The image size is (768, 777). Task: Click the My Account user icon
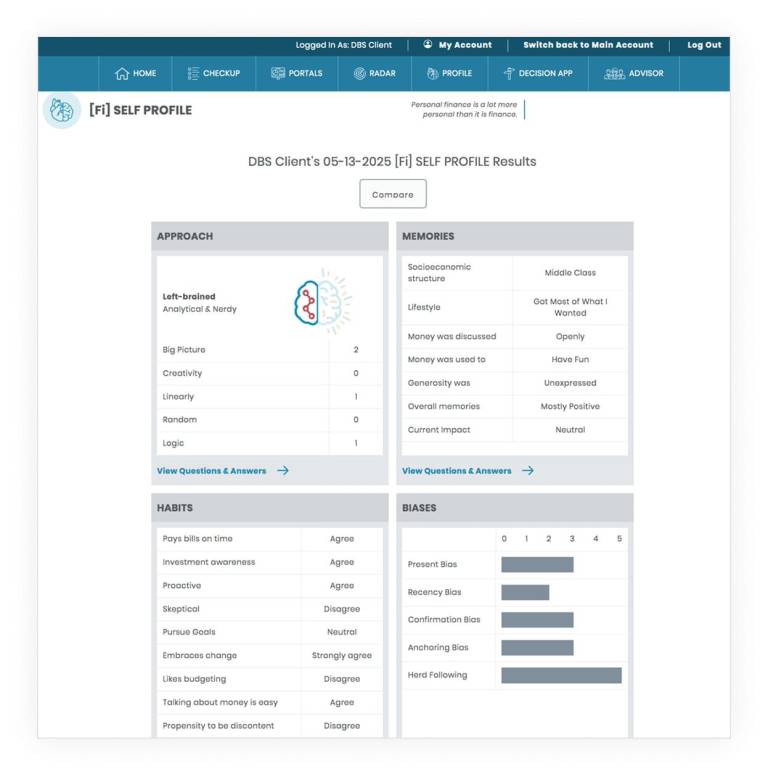click(x=428, y=44)
